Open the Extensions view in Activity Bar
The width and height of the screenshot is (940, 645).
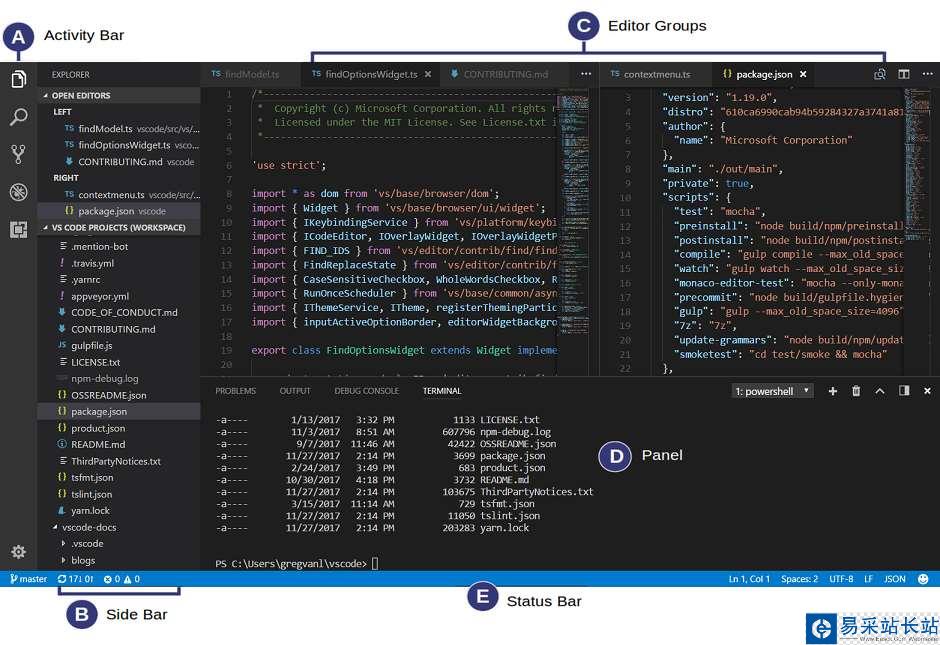(19, 230)
